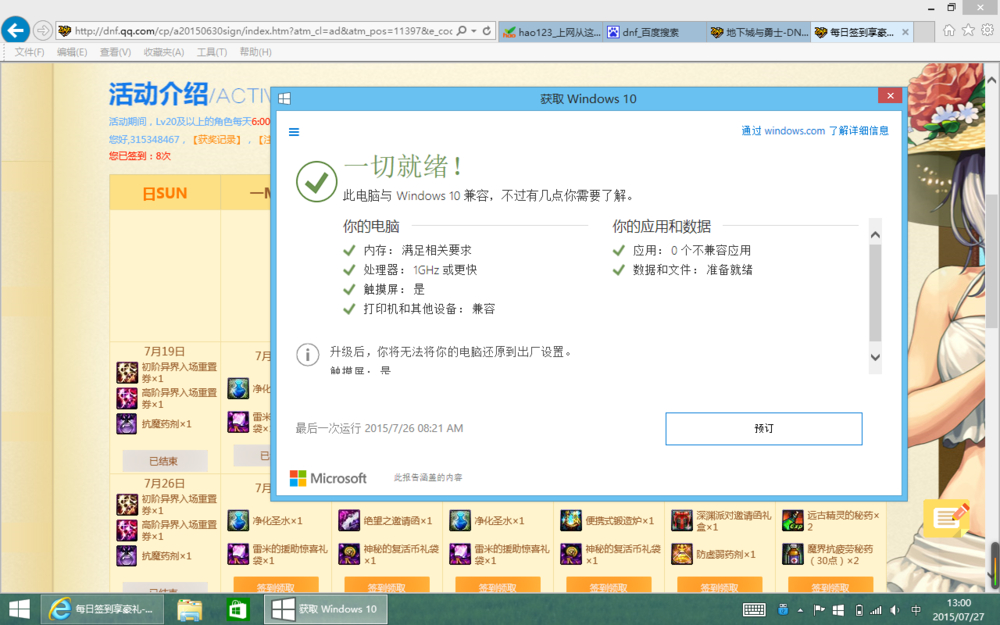Click scroll up arrow in dialog list
The image size is (1000, 625).
[876, 235]
